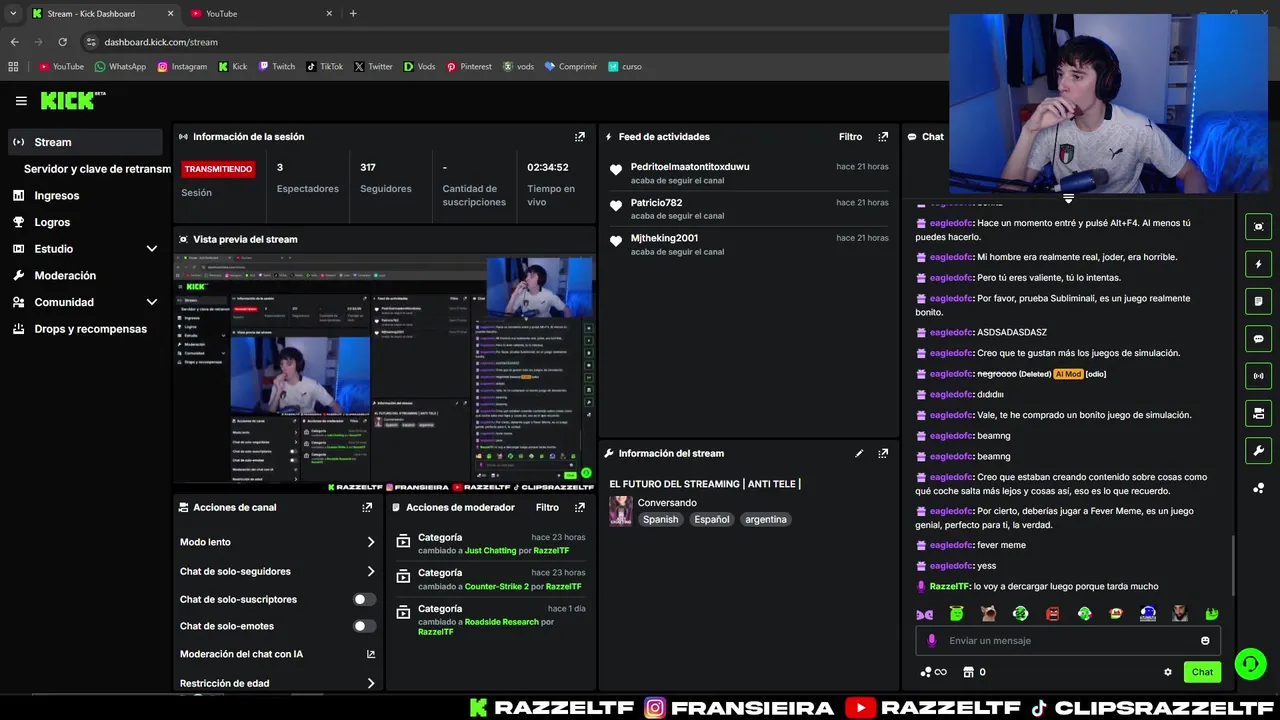Open Chat de solo-seguidores options arrow
The height and width of the screenshot is (720, 1280).
coord(371,572)
